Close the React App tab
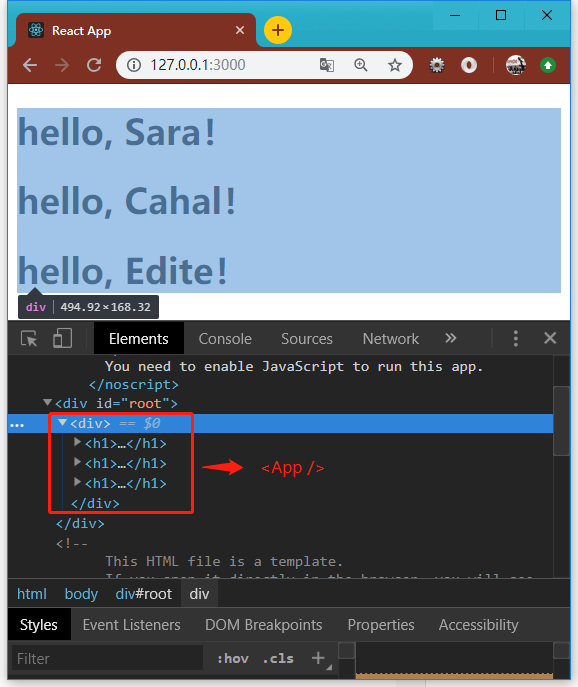This screenshot has height=687, width=578. 240,30
